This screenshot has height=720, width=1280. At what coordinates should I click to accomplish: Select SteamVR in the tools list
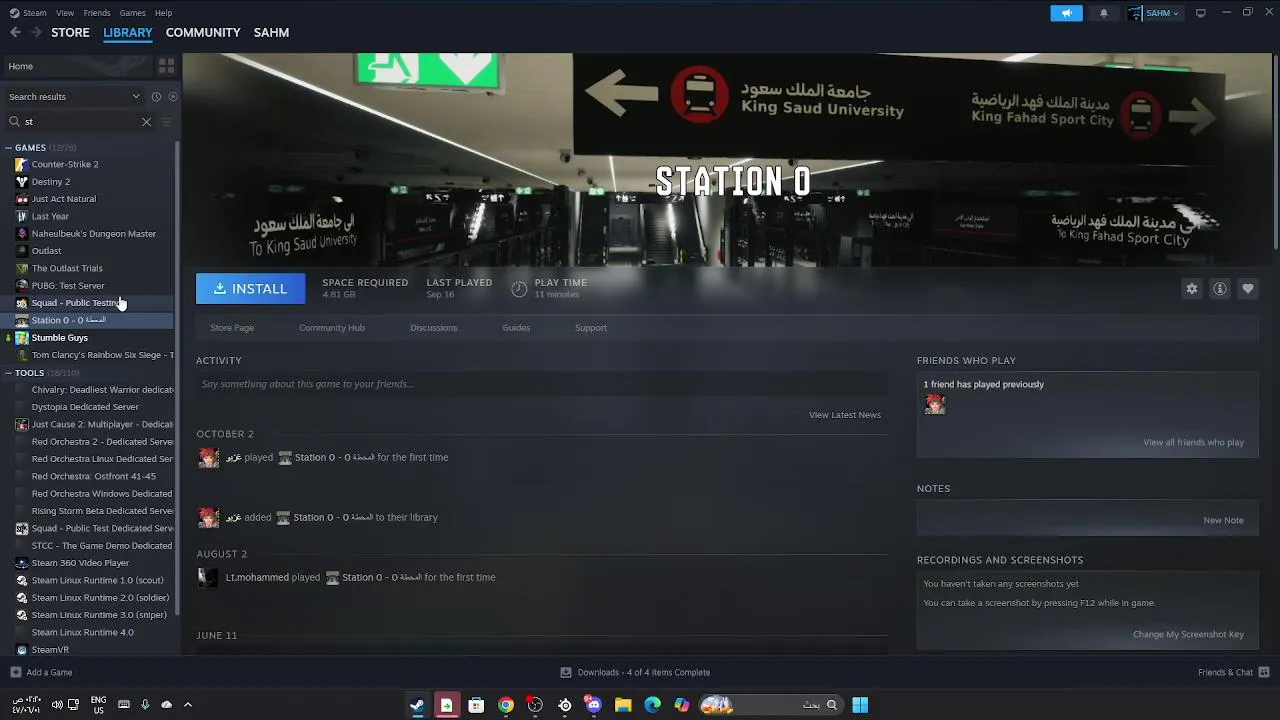click(x=50, y=650)
